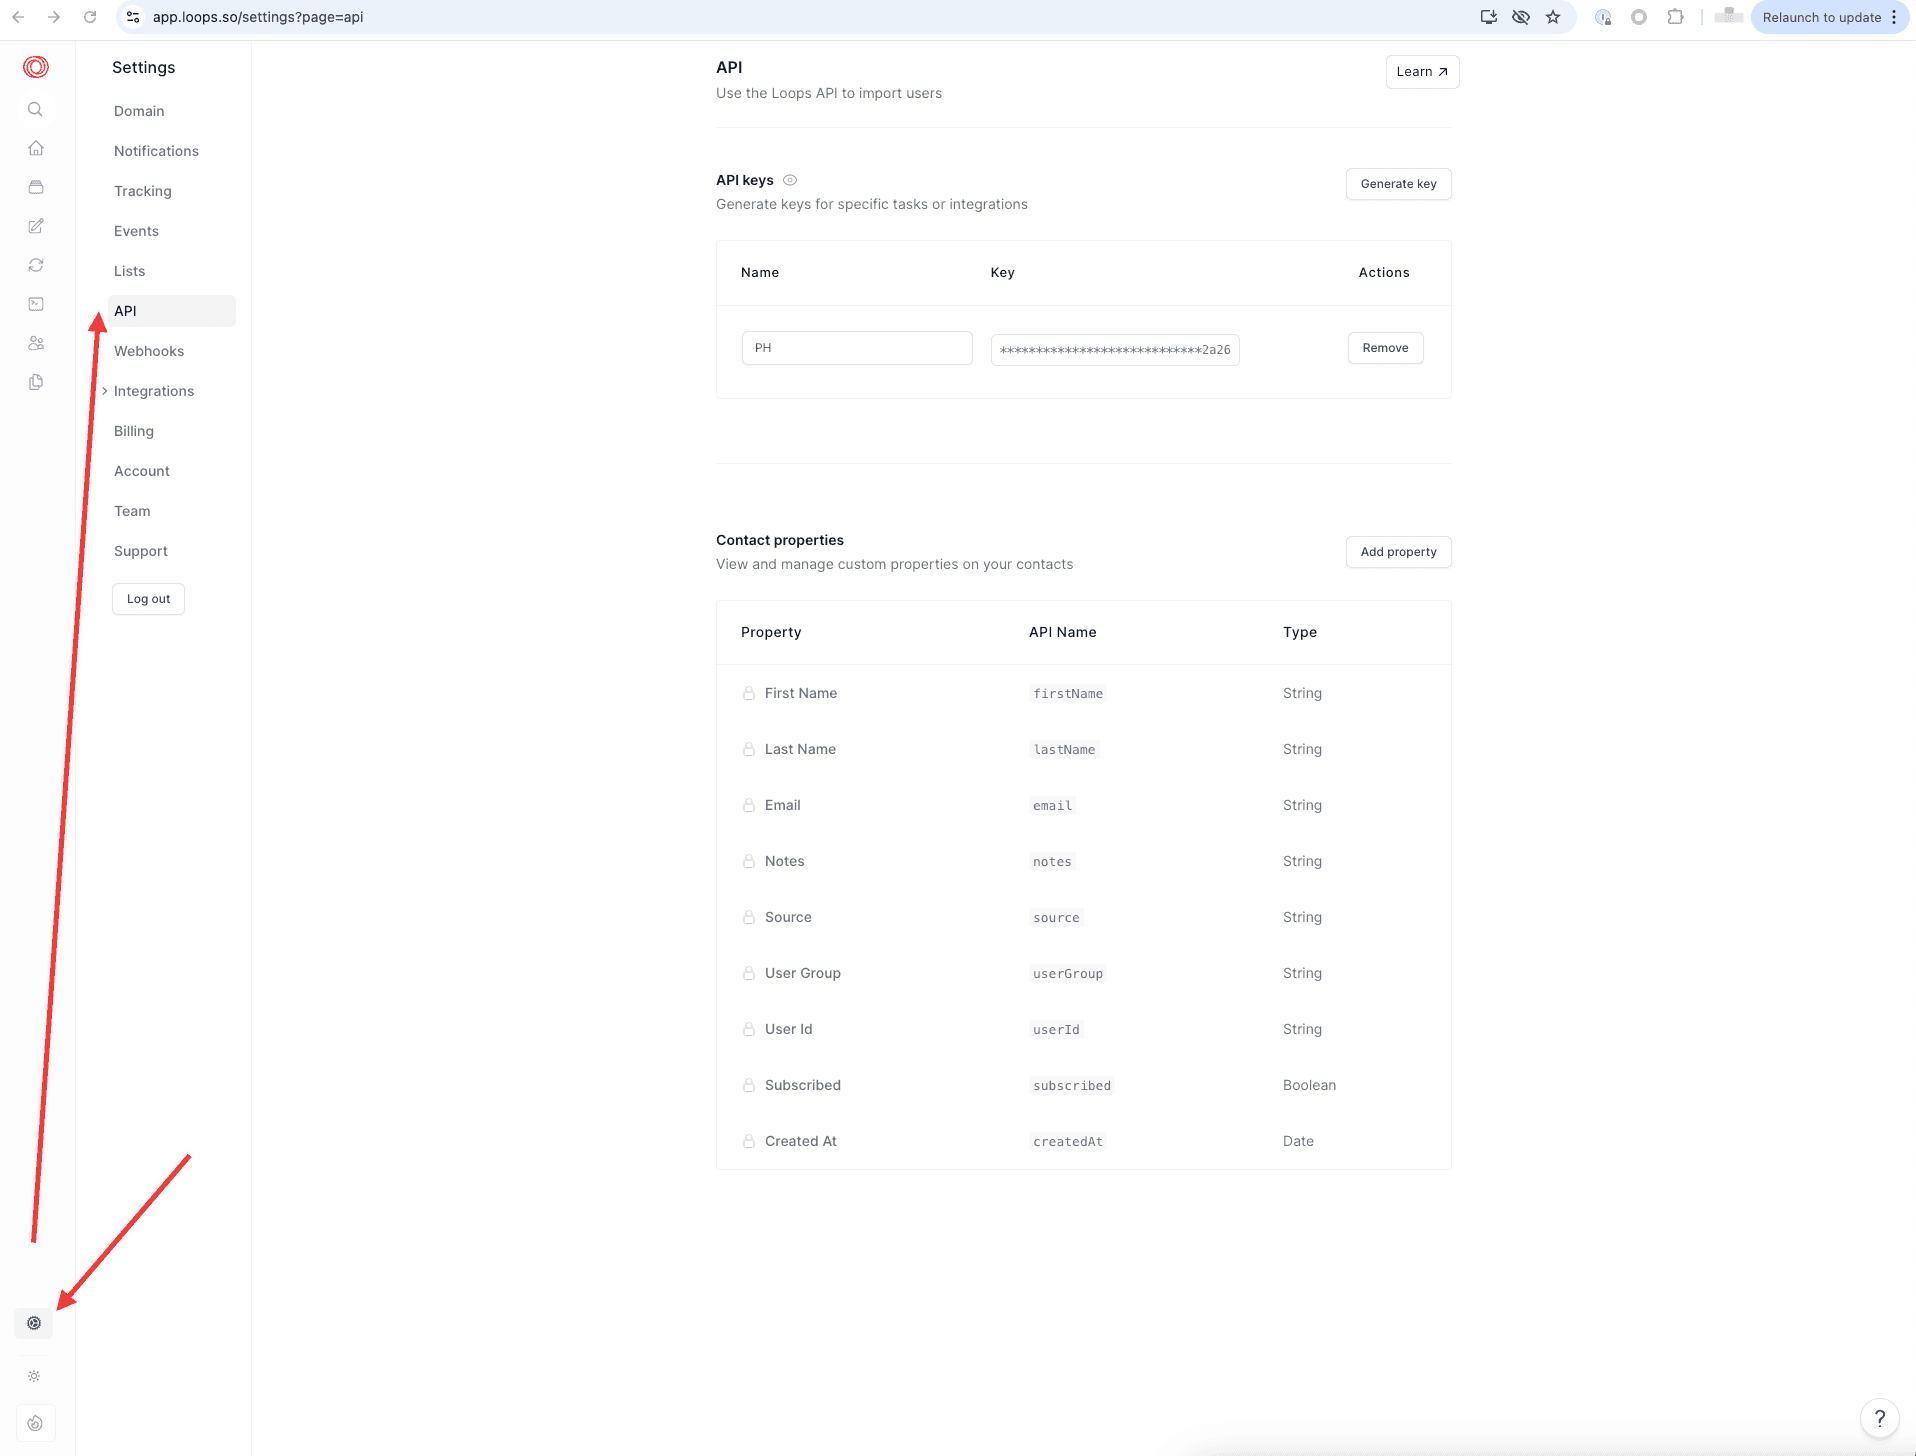The height and width of the screenshot is (1456, 1916).
Task: Open Team settings page
Action: click(x=132, y=511)
